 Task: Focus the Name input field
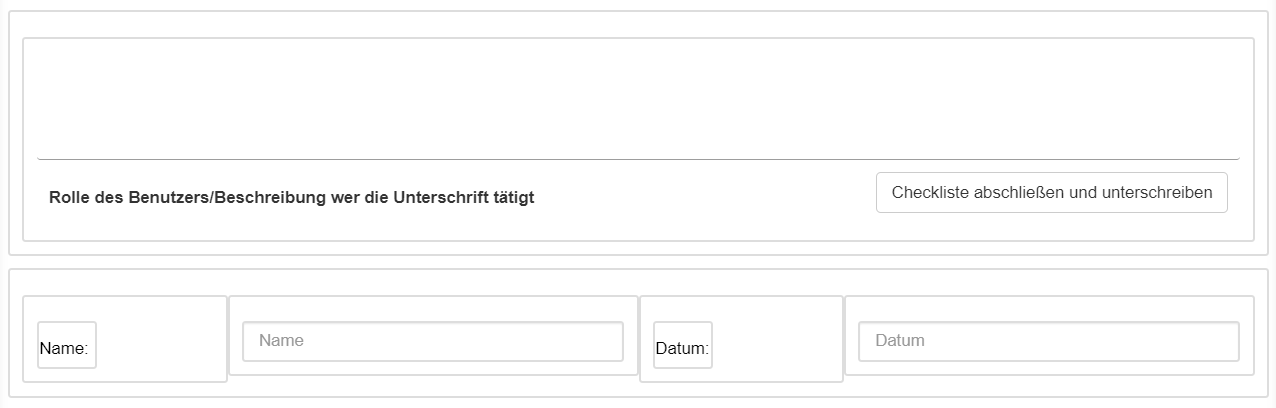[432, 341]
